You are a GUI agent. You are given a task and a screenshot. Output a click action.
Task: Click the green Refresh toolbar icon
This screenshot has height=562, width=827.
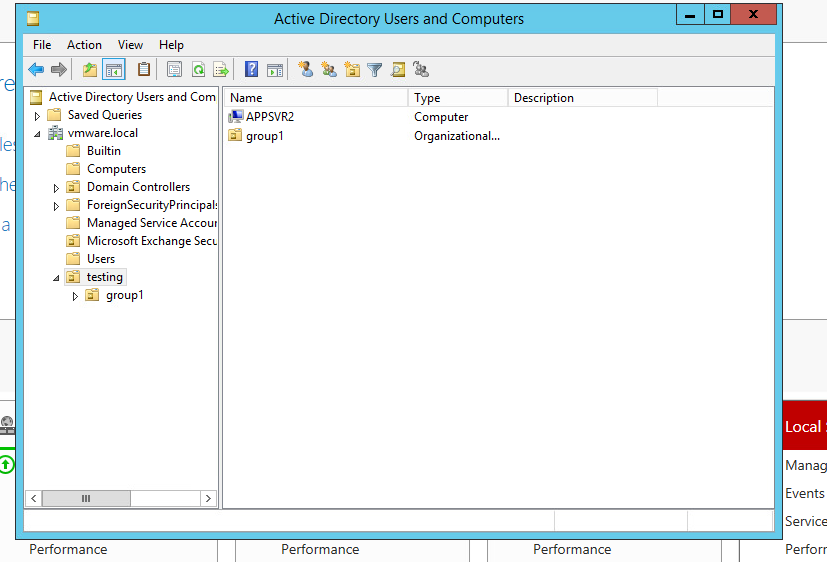coord(198,70)
